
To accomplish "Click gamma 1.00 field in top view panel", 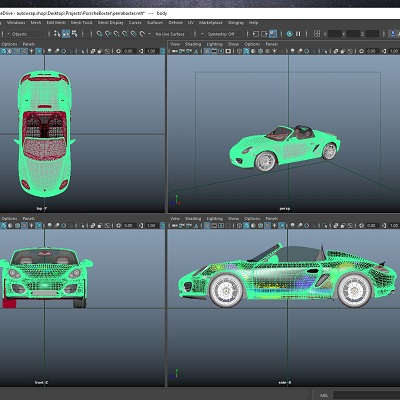I will (151, 51).
